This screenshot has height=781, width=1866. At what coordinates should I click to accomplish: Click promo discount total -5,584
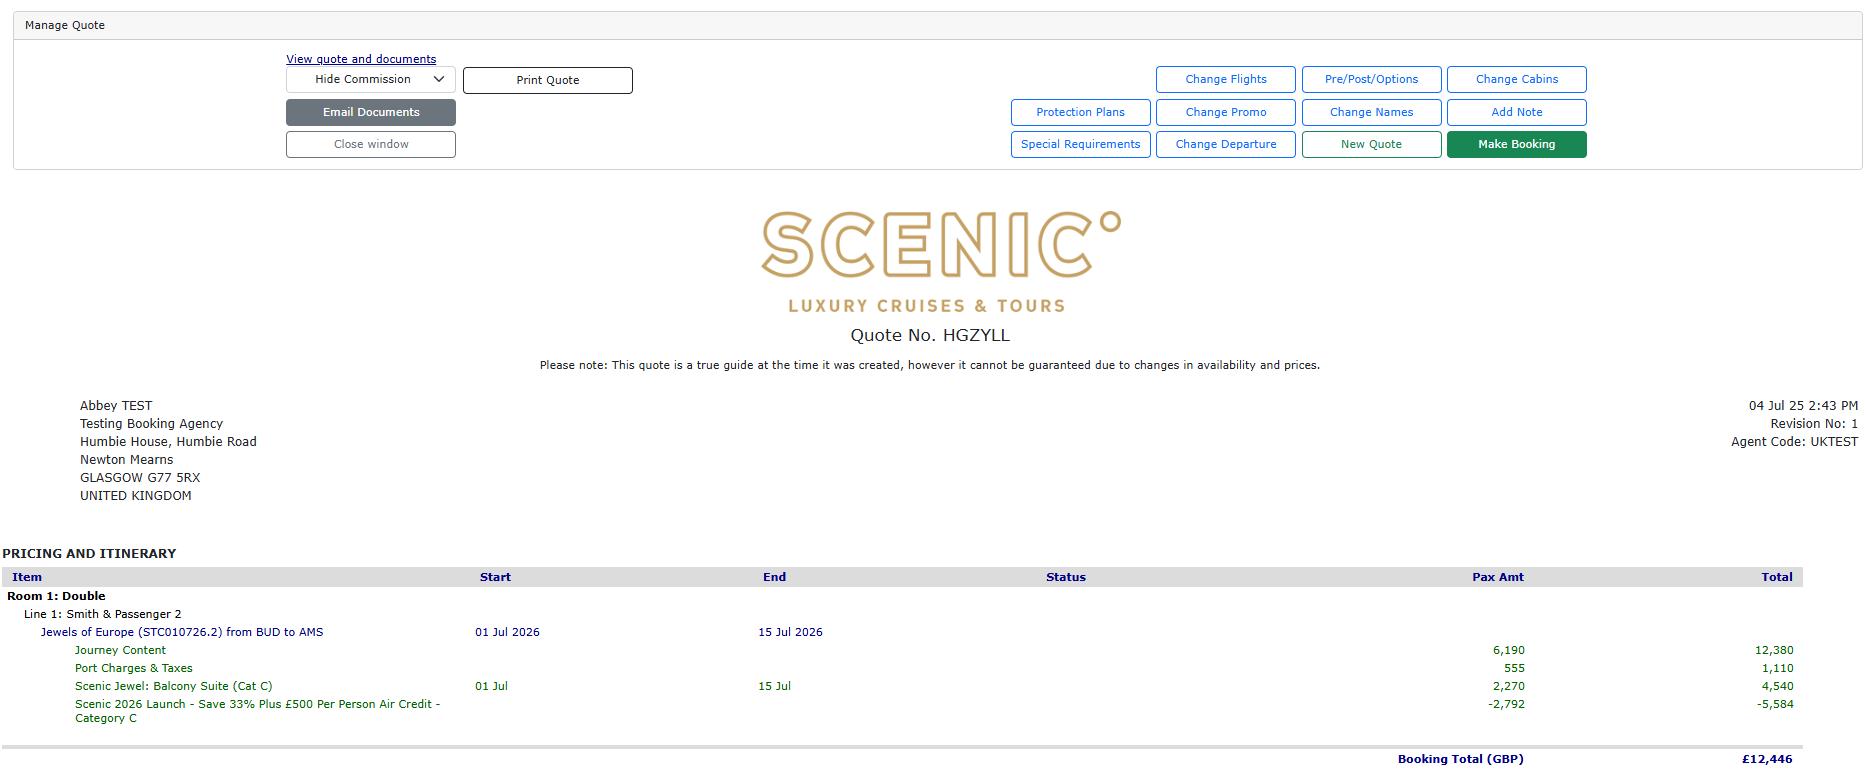[x=1775, y=704]
